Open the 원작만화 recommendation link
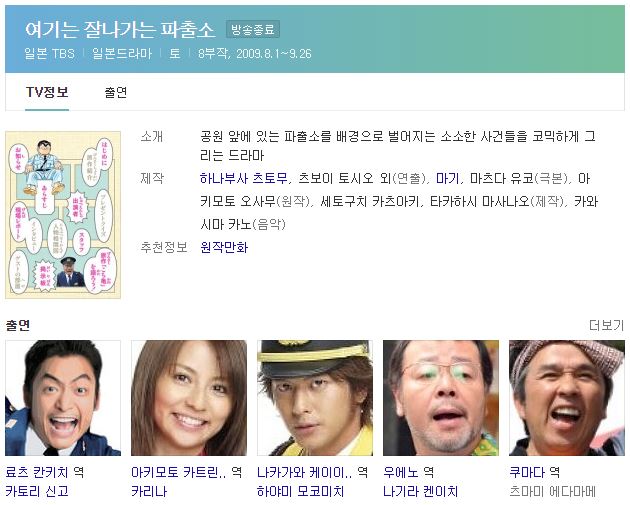 tap(224, 247)
